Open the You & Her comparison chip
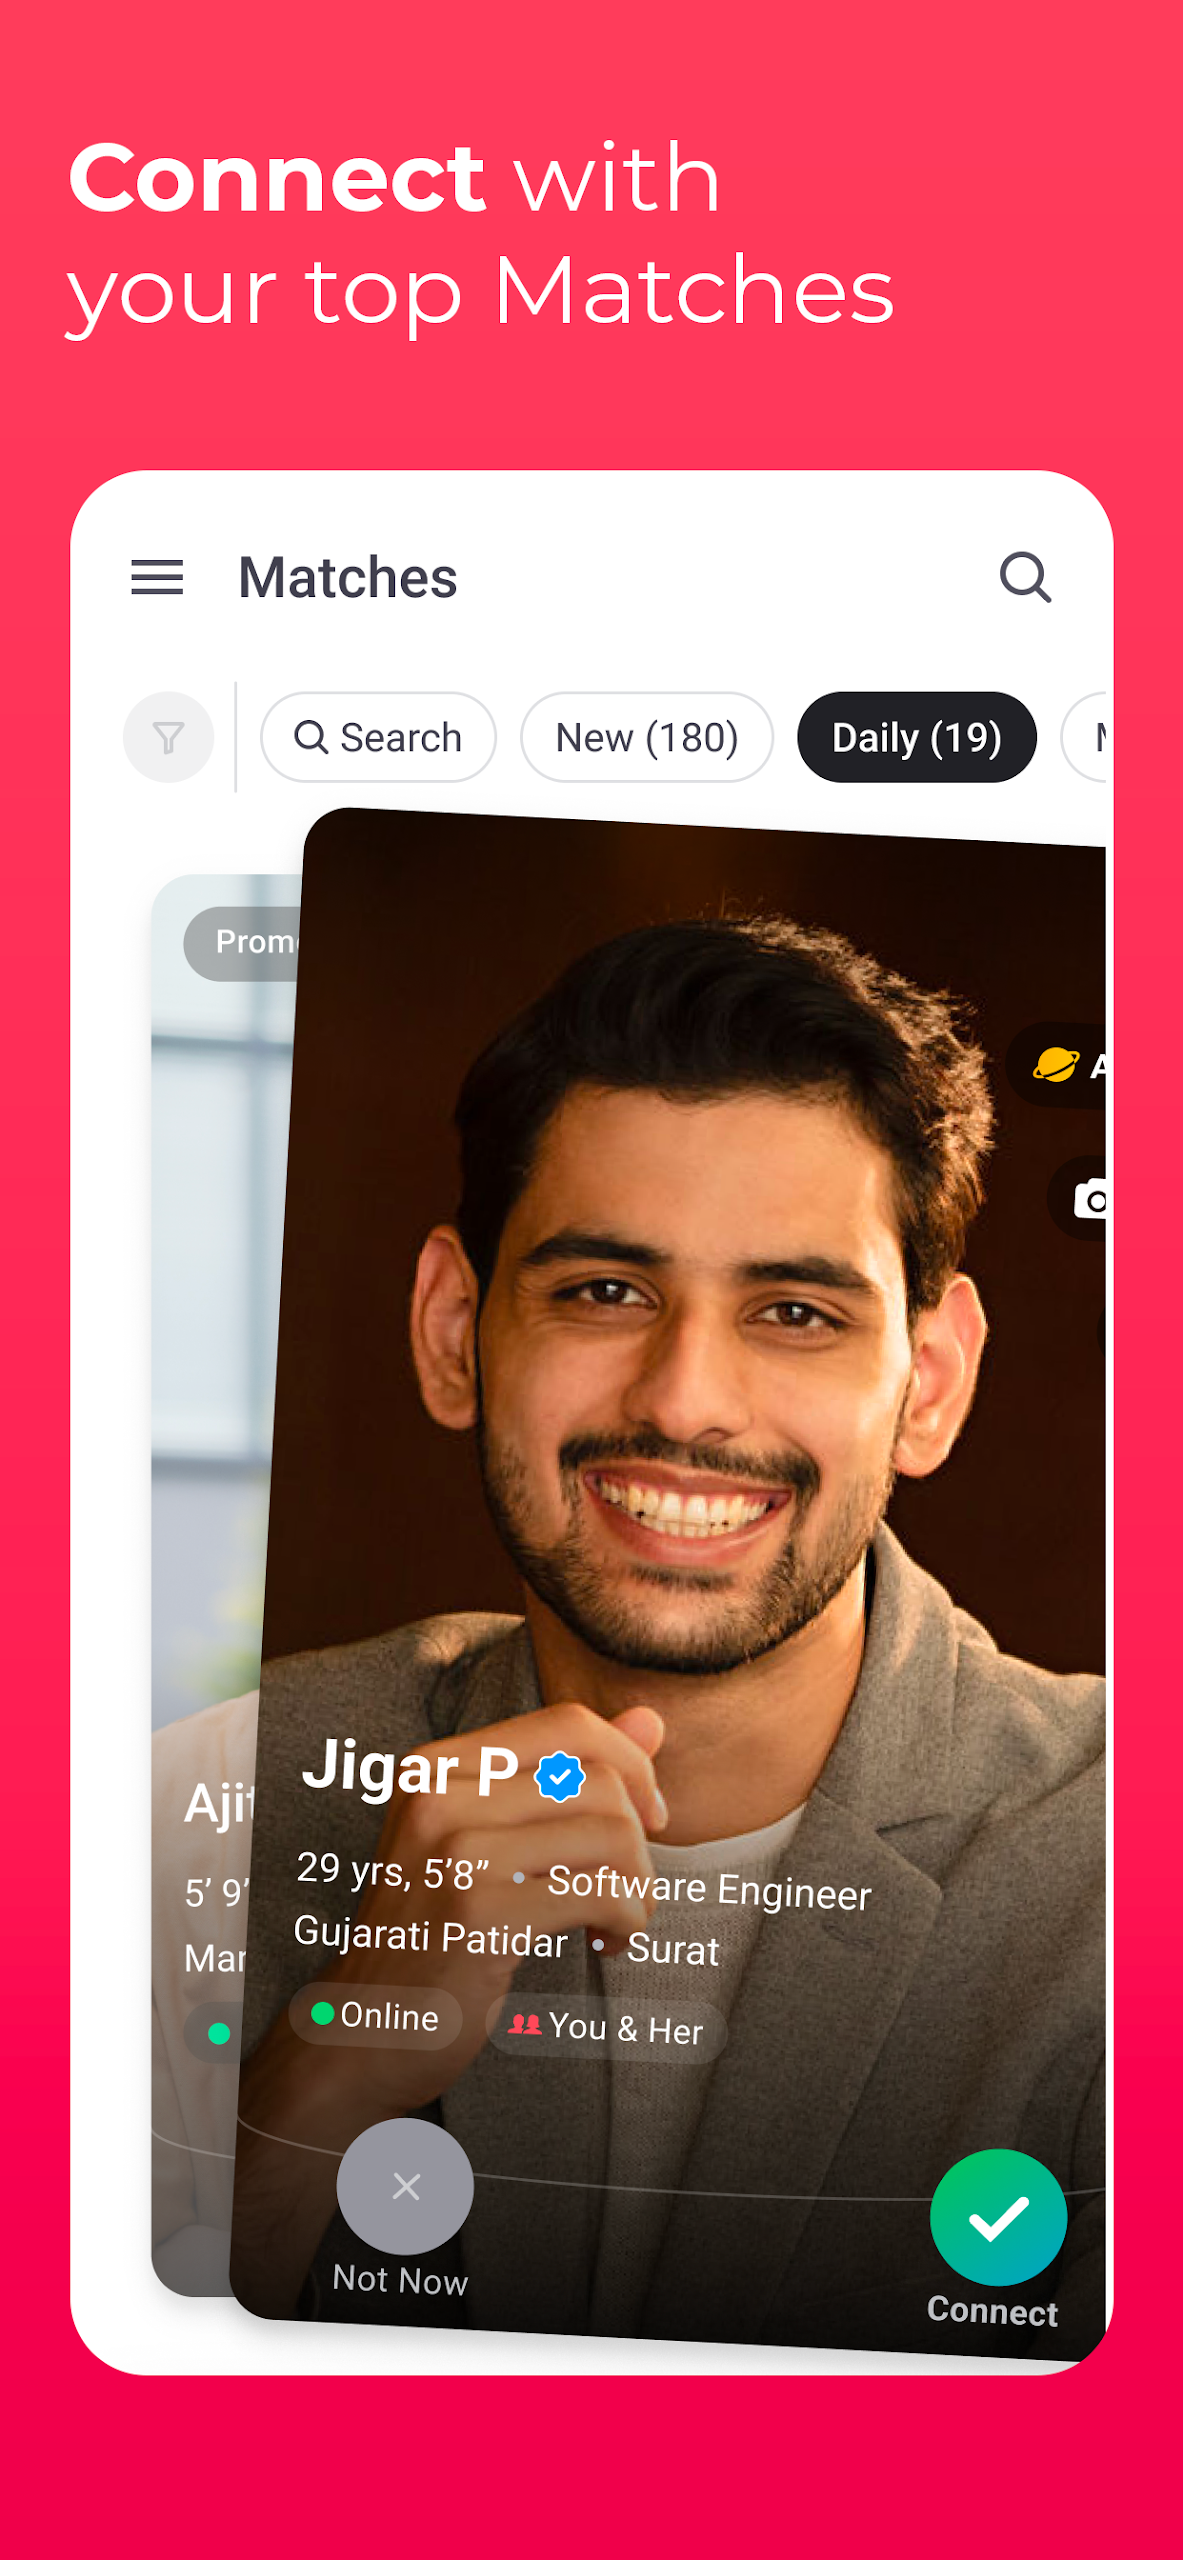The height and width of the screenshot is (2560, 1183). (606, 2027)
